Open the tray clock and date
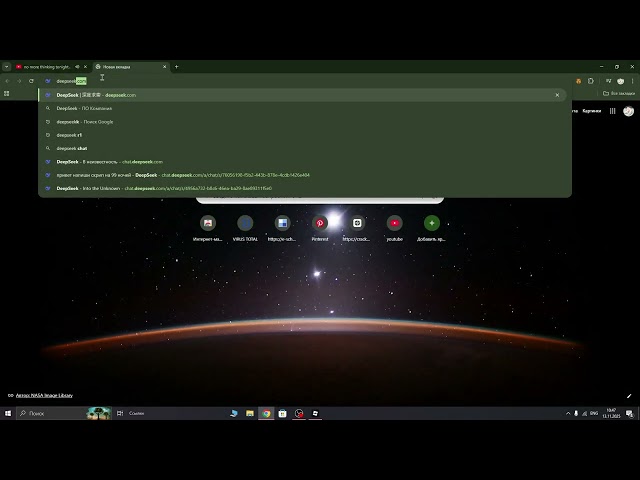This screenshot has height=480, width=640. (611, 413)
